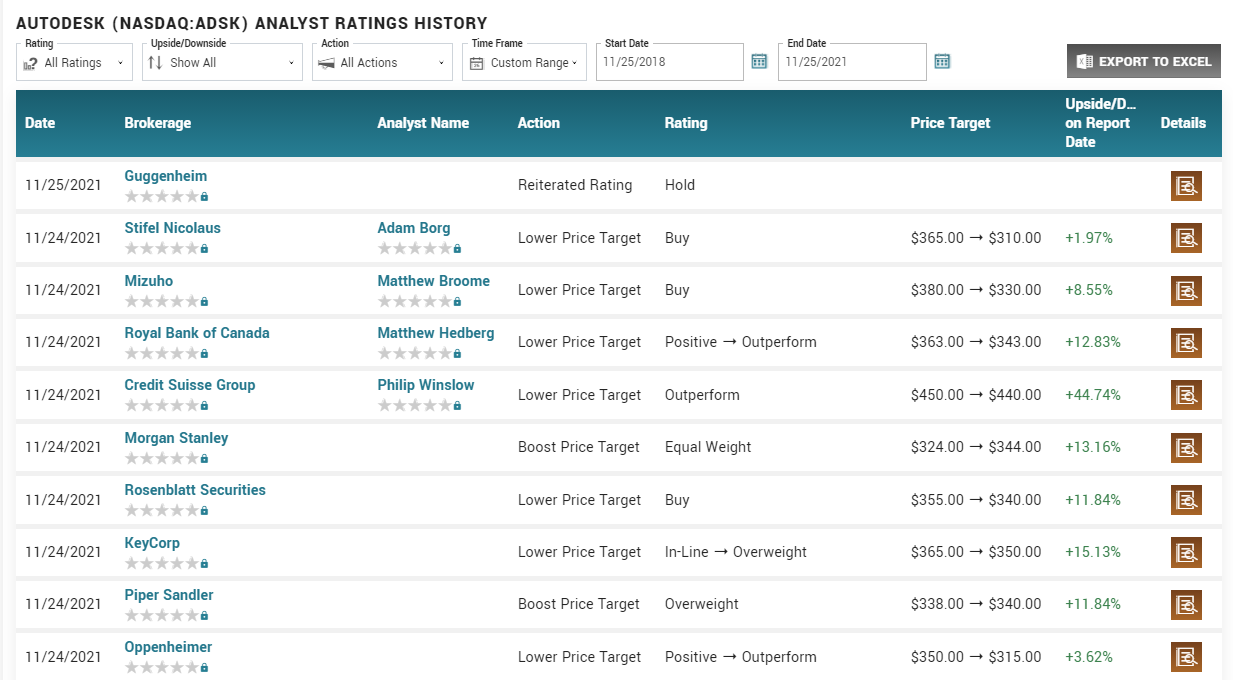View details icon in the Piper Sandler row
The image size is (1233, 680).
1186,605
